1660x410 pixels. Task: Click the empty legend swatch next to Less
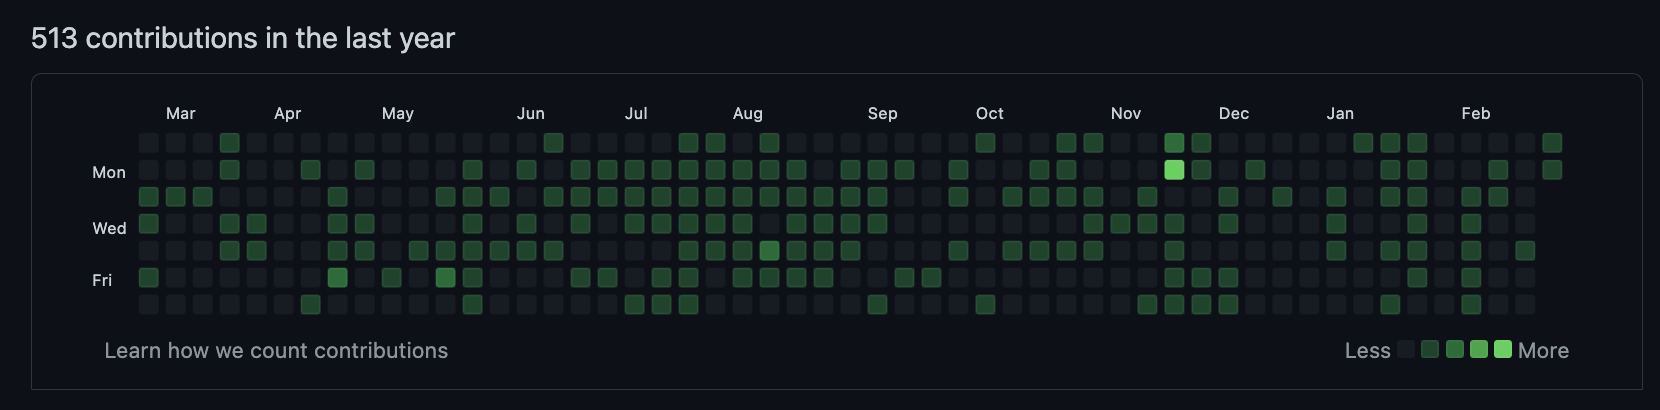tap(1406, 349)
